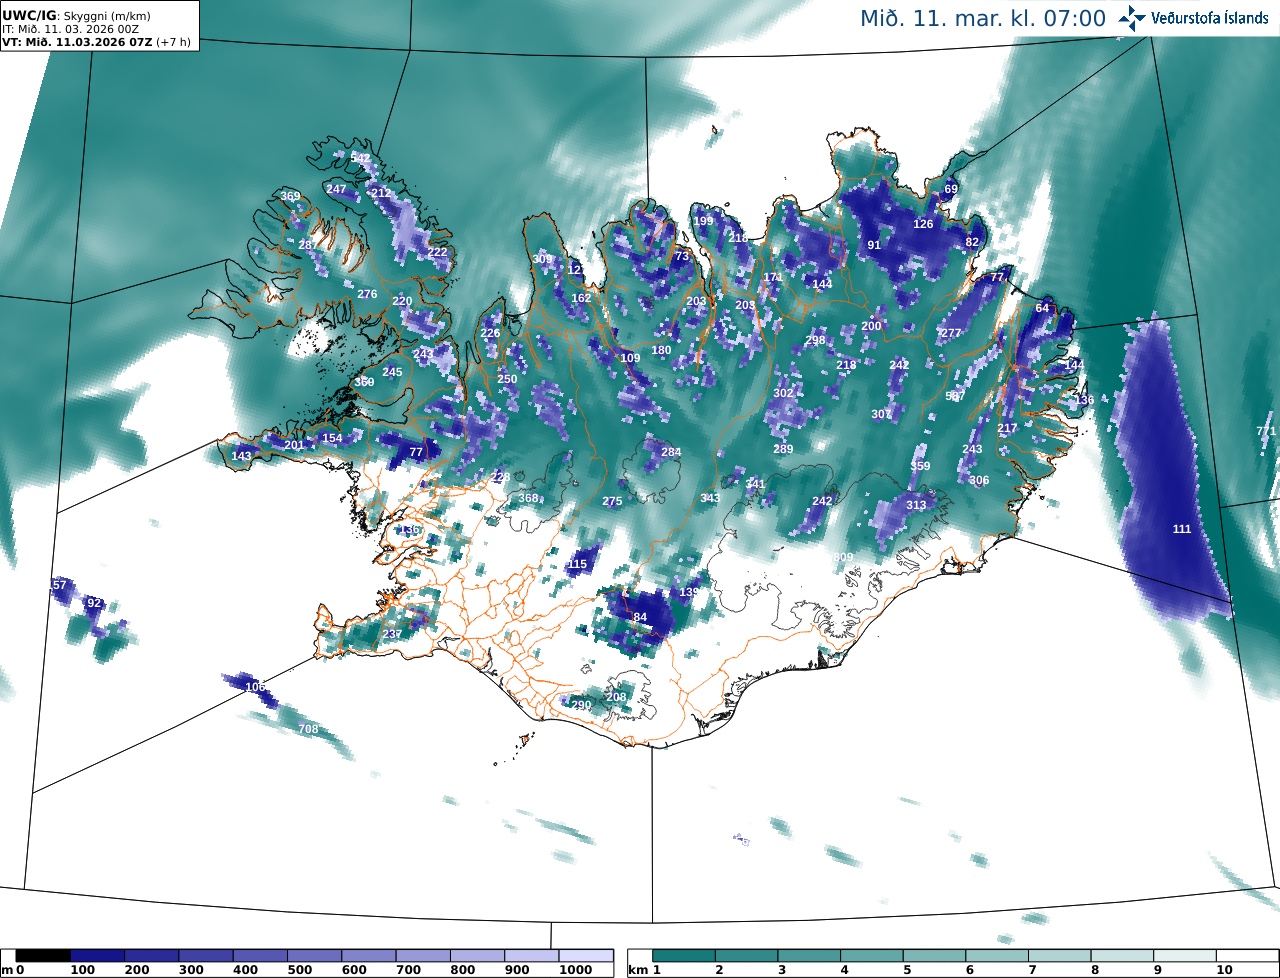Screen dimensions: 1280x978
Task: Click visibility value 82 in the northeast
Action: tap(972, 242)
